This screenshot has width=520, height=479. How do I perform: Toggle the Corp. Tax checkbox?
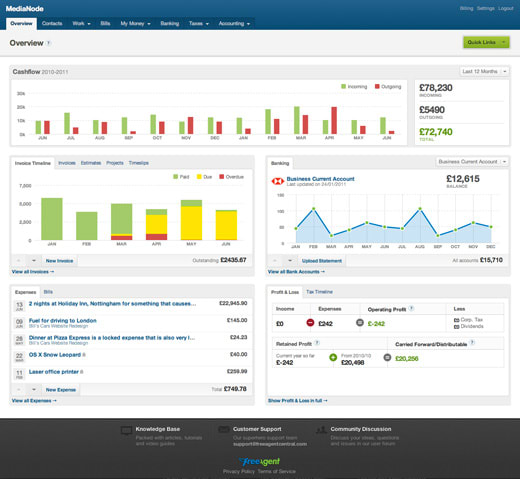pyautogui.click(x=456, y=320)
